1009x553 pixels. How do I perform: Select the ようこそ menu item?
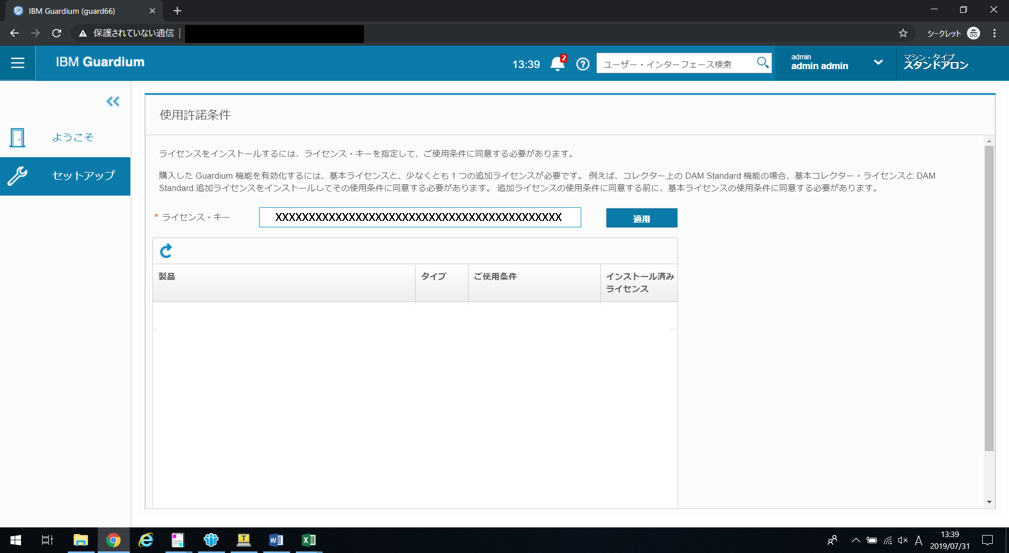pos(65,137)
